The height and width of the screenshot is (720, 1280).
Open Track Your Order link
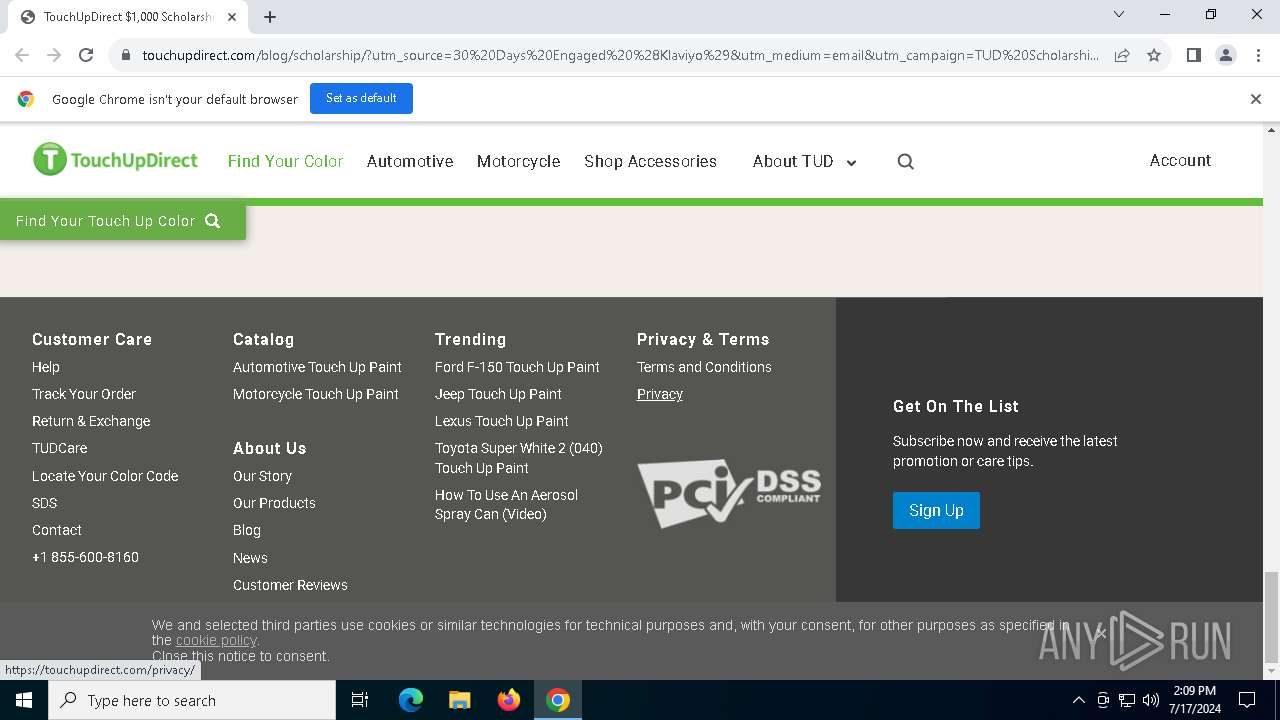click(84, 394)
